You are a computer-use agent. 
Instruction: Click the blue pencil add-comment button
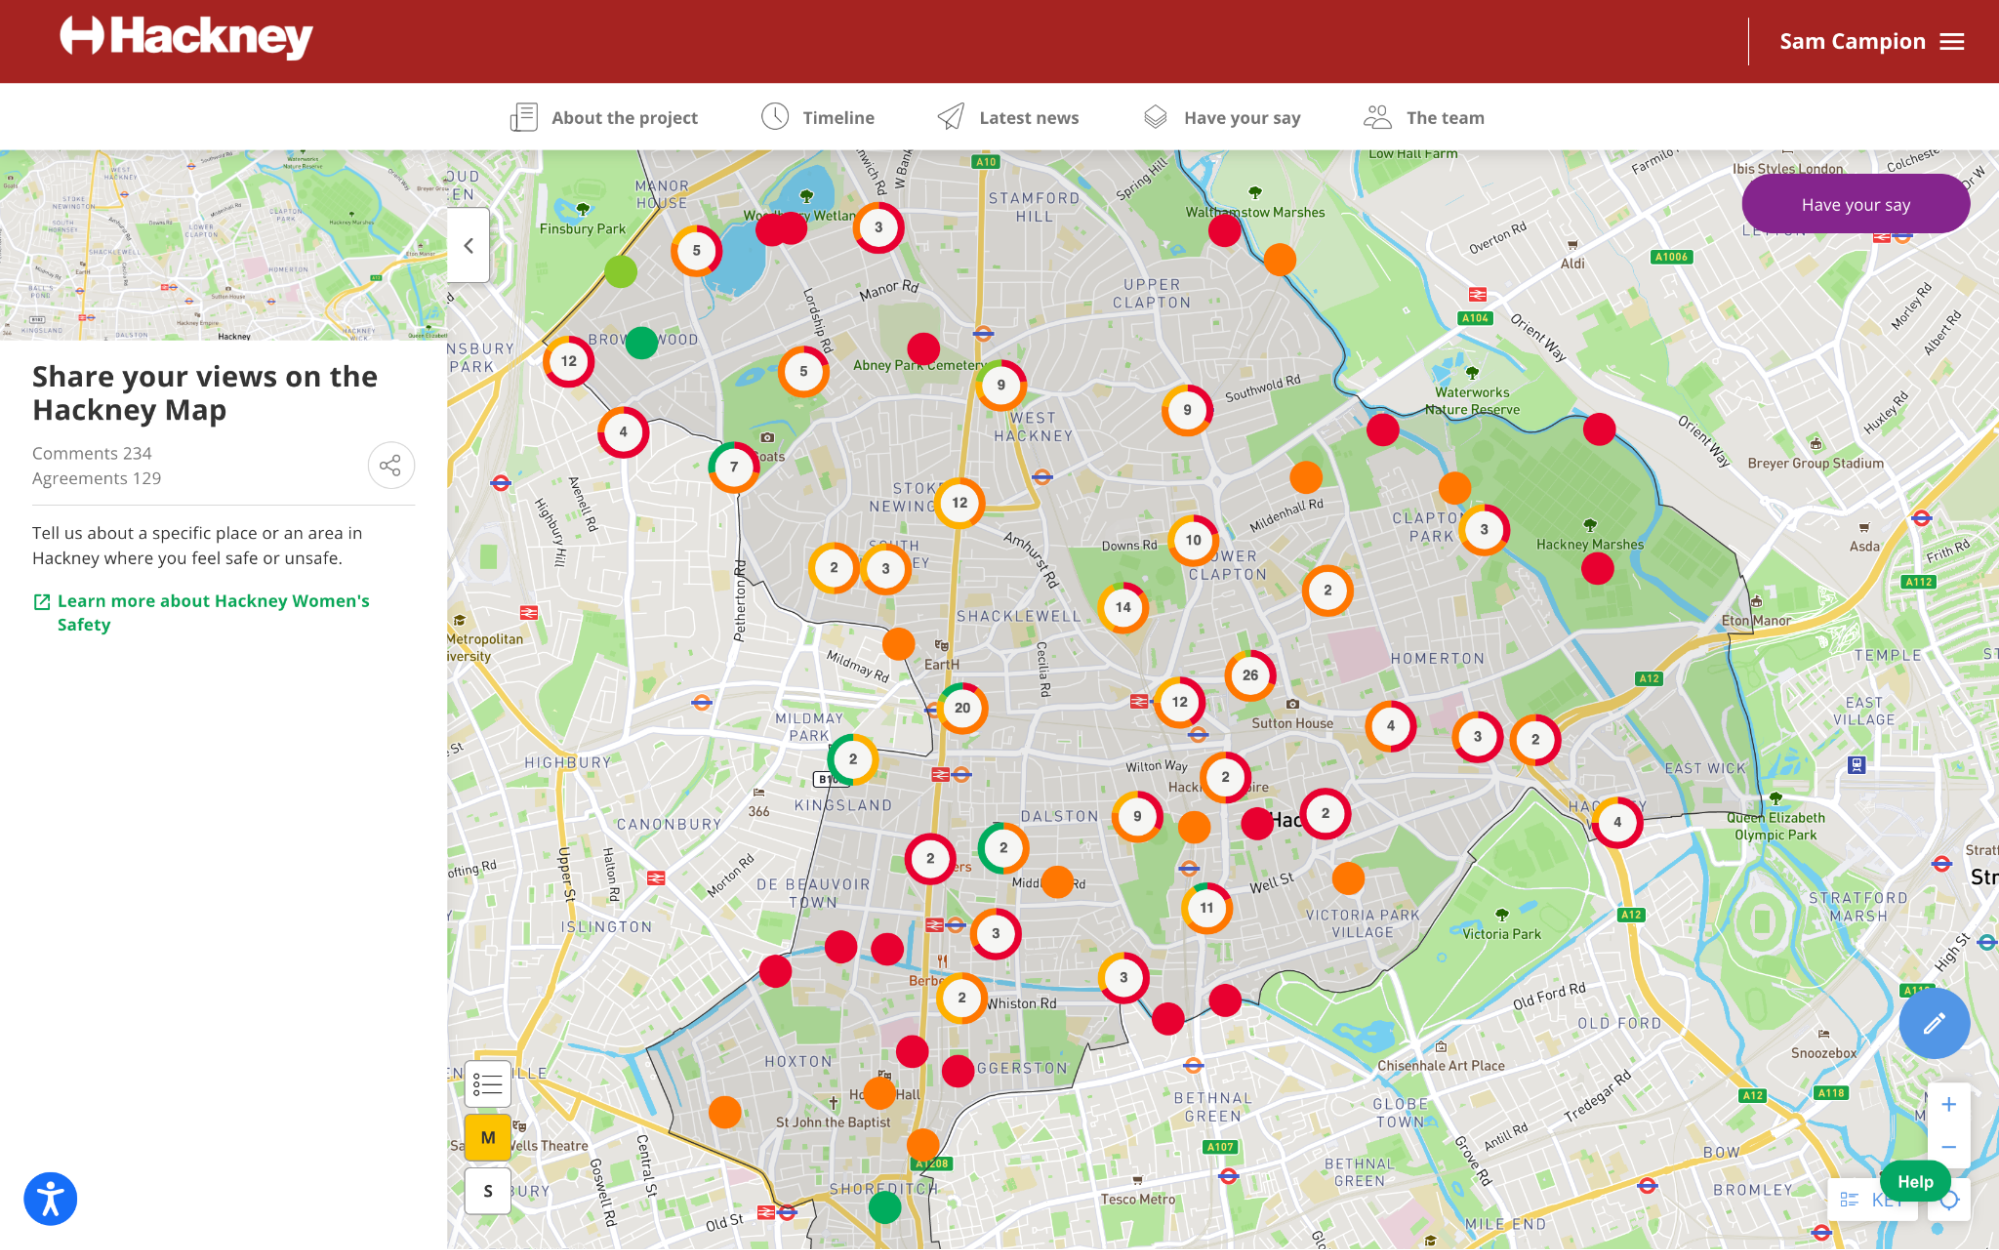tap(1933, 1023)
